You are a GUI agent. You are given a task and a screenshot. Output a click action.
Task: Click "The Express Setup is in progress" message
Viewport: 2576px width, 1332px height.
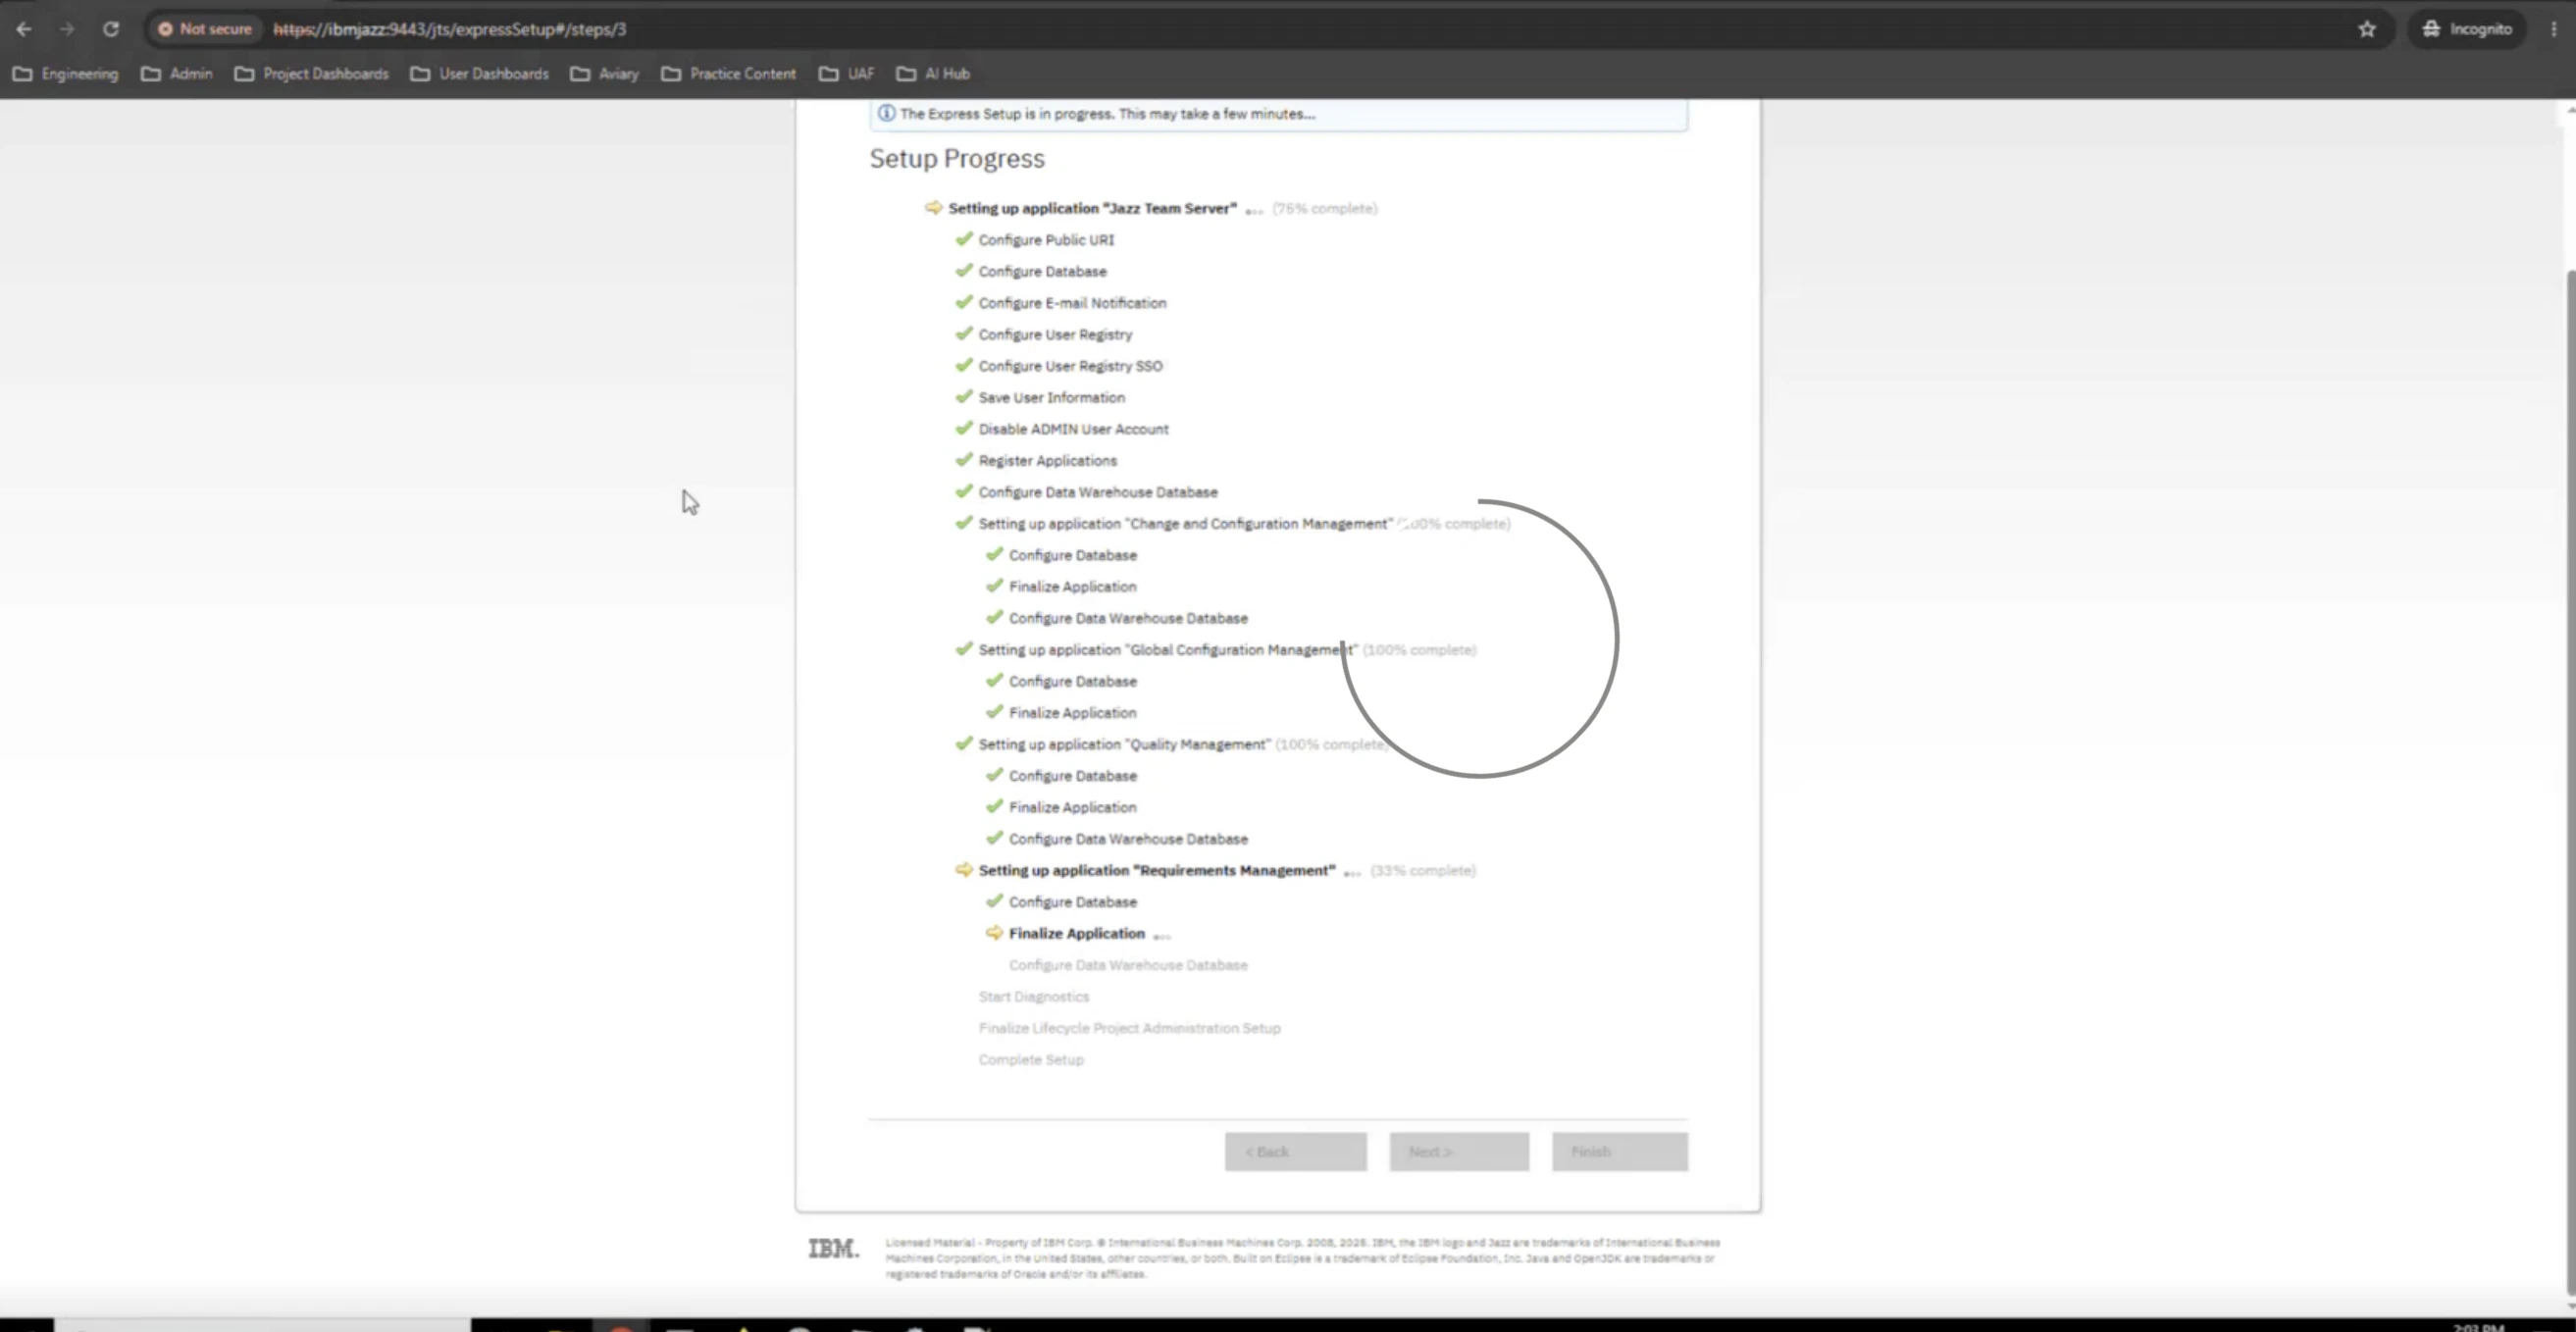point(1107,114)
